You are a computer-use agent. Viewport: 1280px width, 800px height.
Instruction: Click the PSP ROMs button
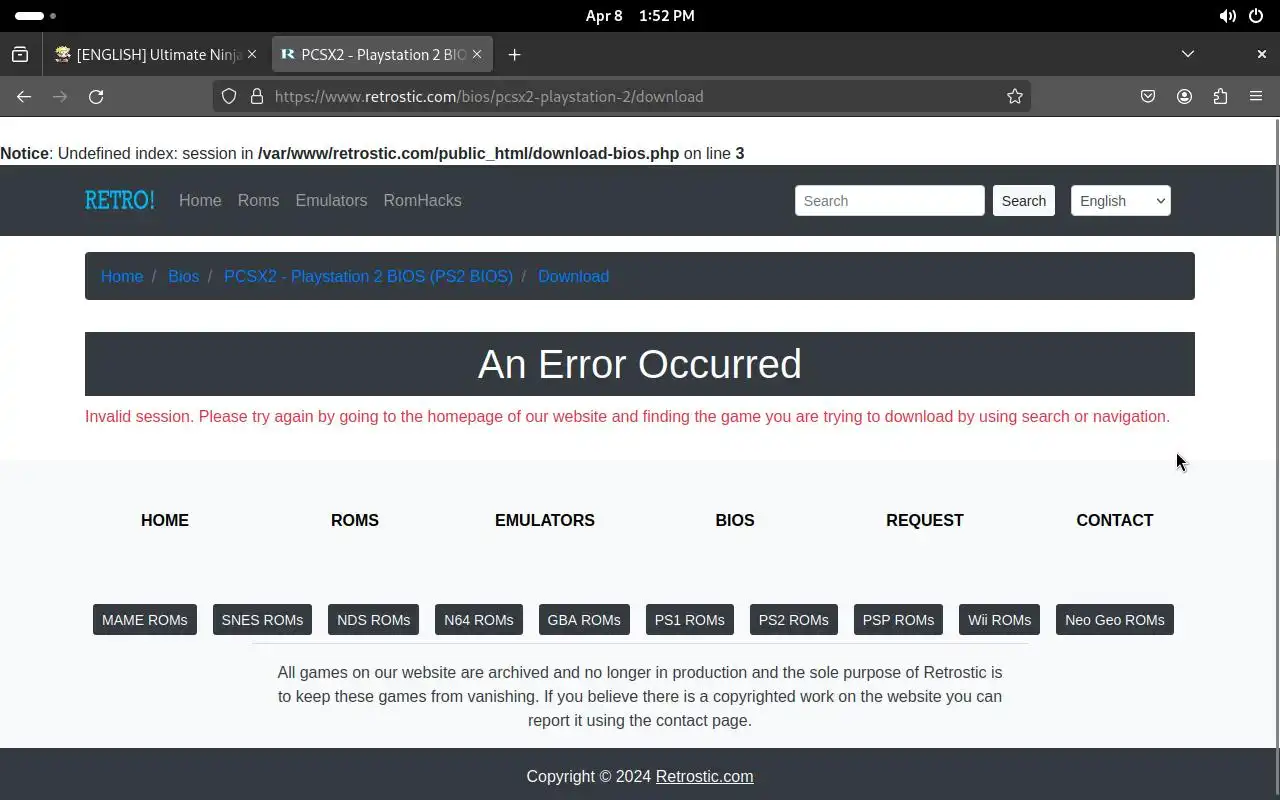(x=898, y=620)
